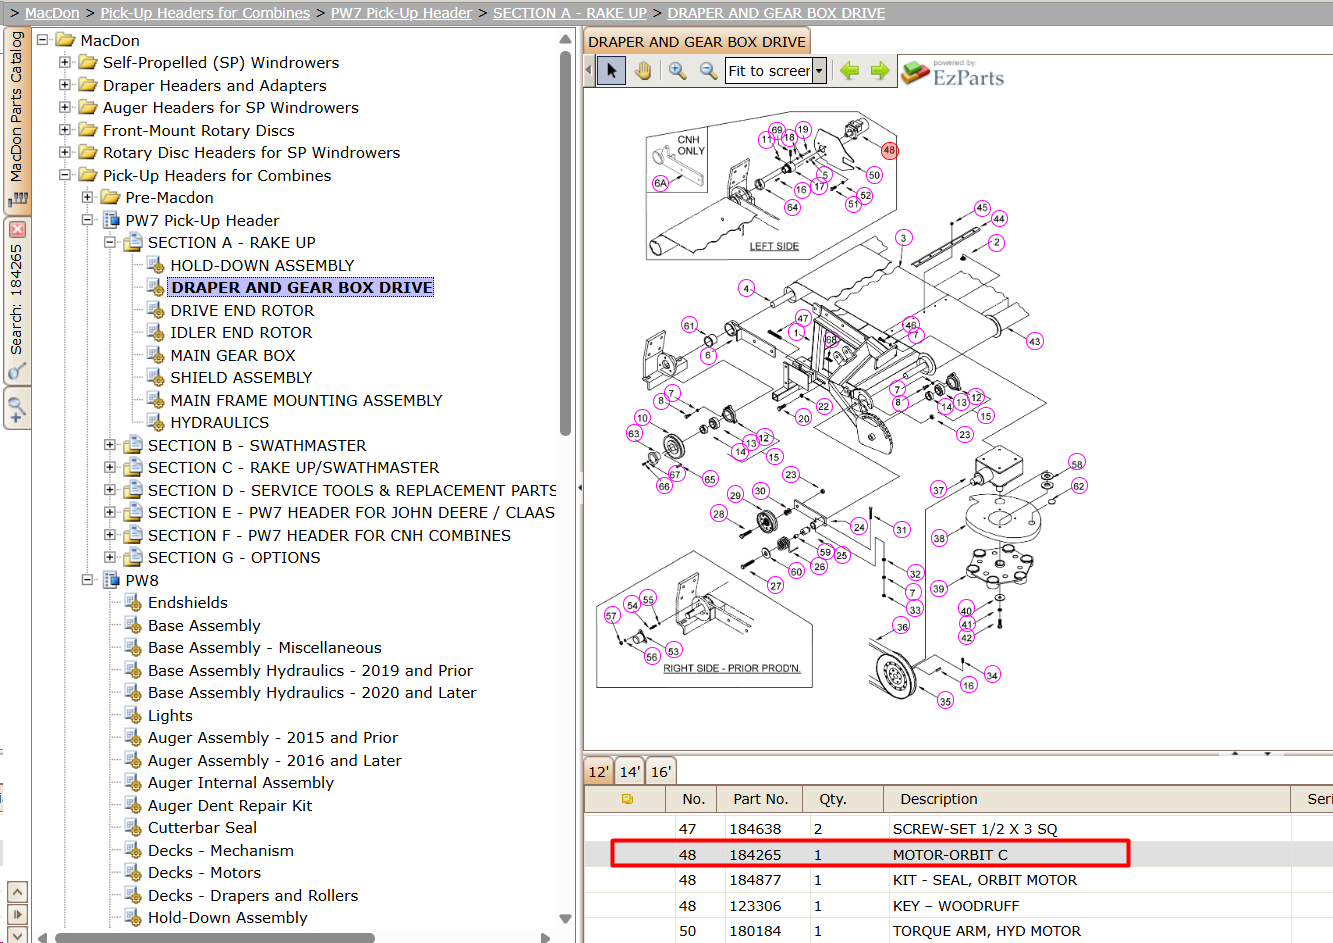Click the tree panel vertical scrollbar
Image resolution: width=1333 pixels, height=943 pixels.
565,240
